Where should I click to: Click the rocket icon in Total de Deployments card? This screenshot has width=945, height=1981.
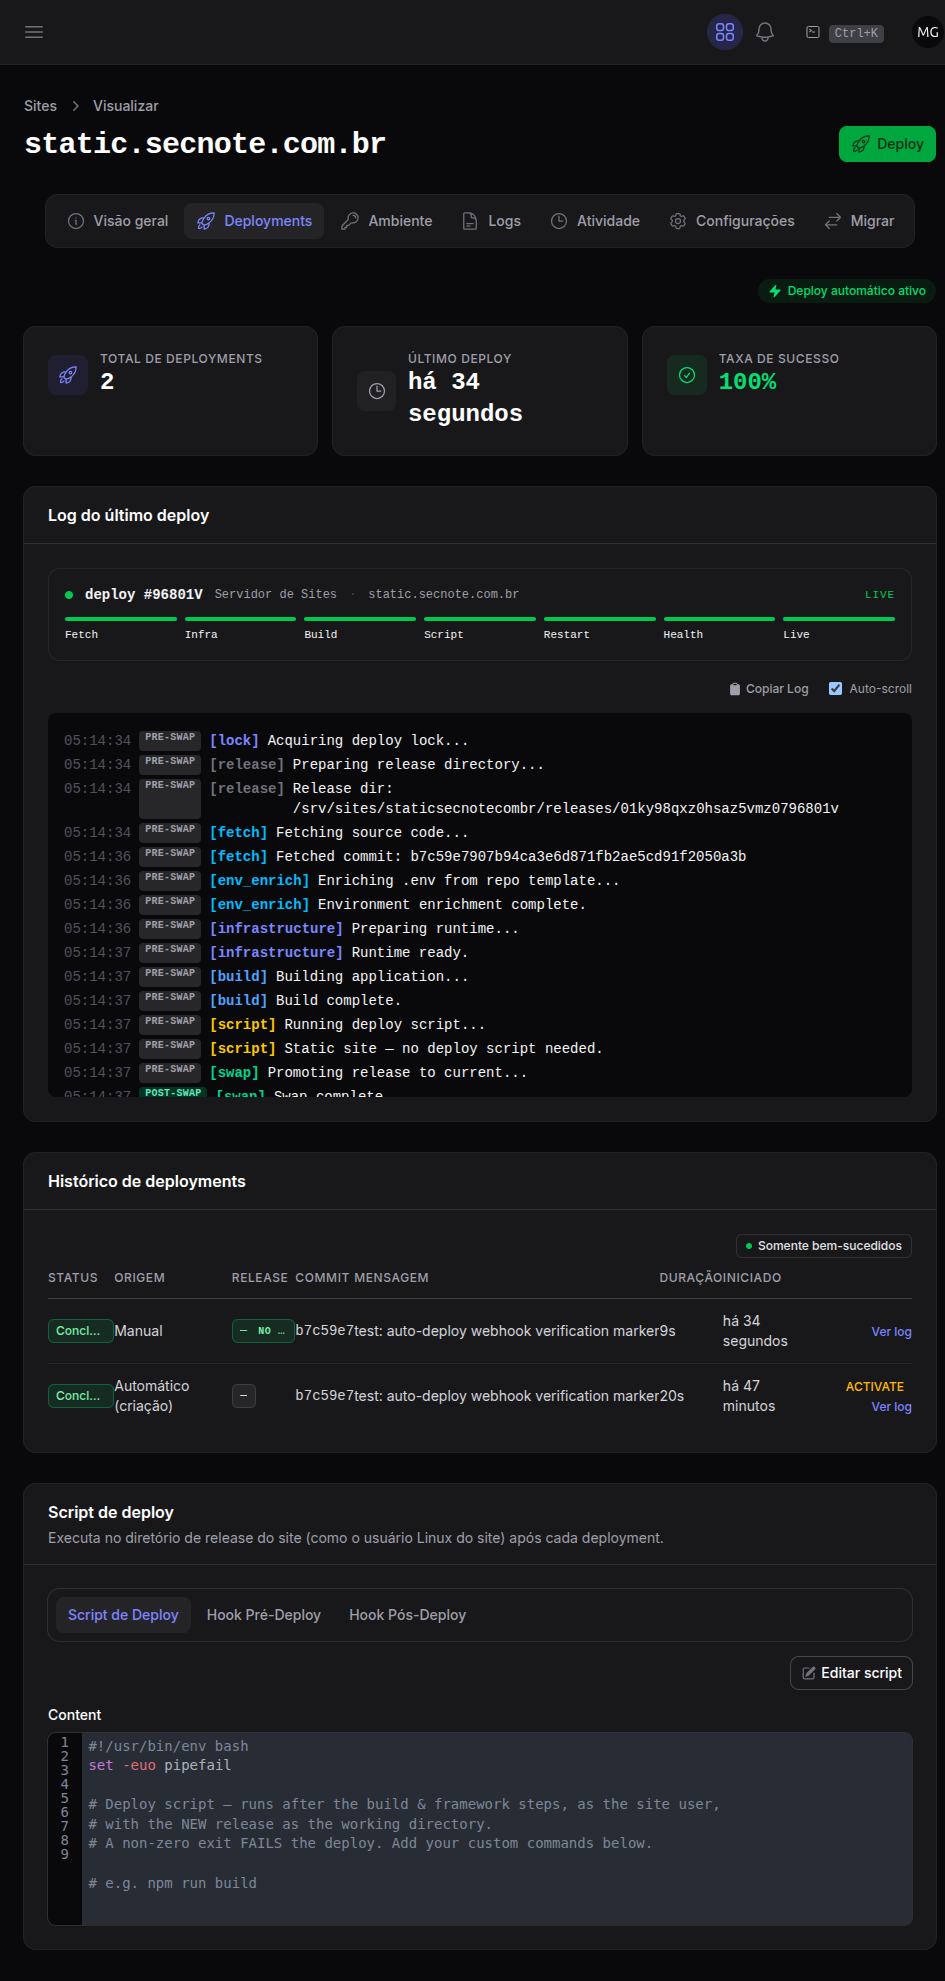pos(68,375)
